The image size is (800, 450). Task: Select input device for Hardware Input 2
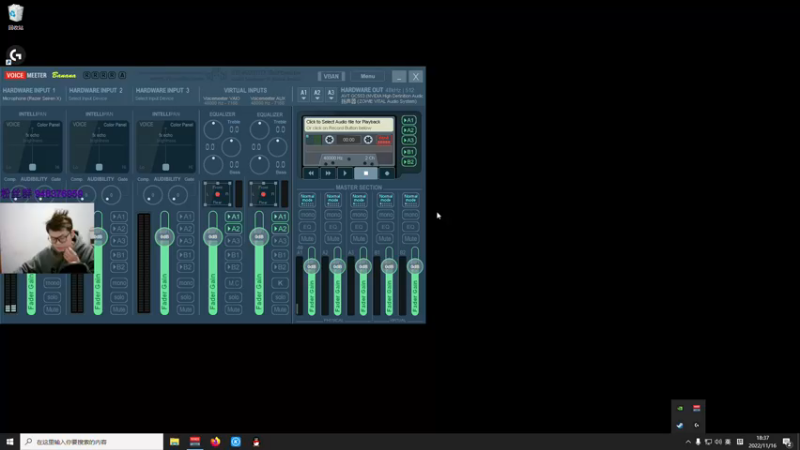click(88, 98)
